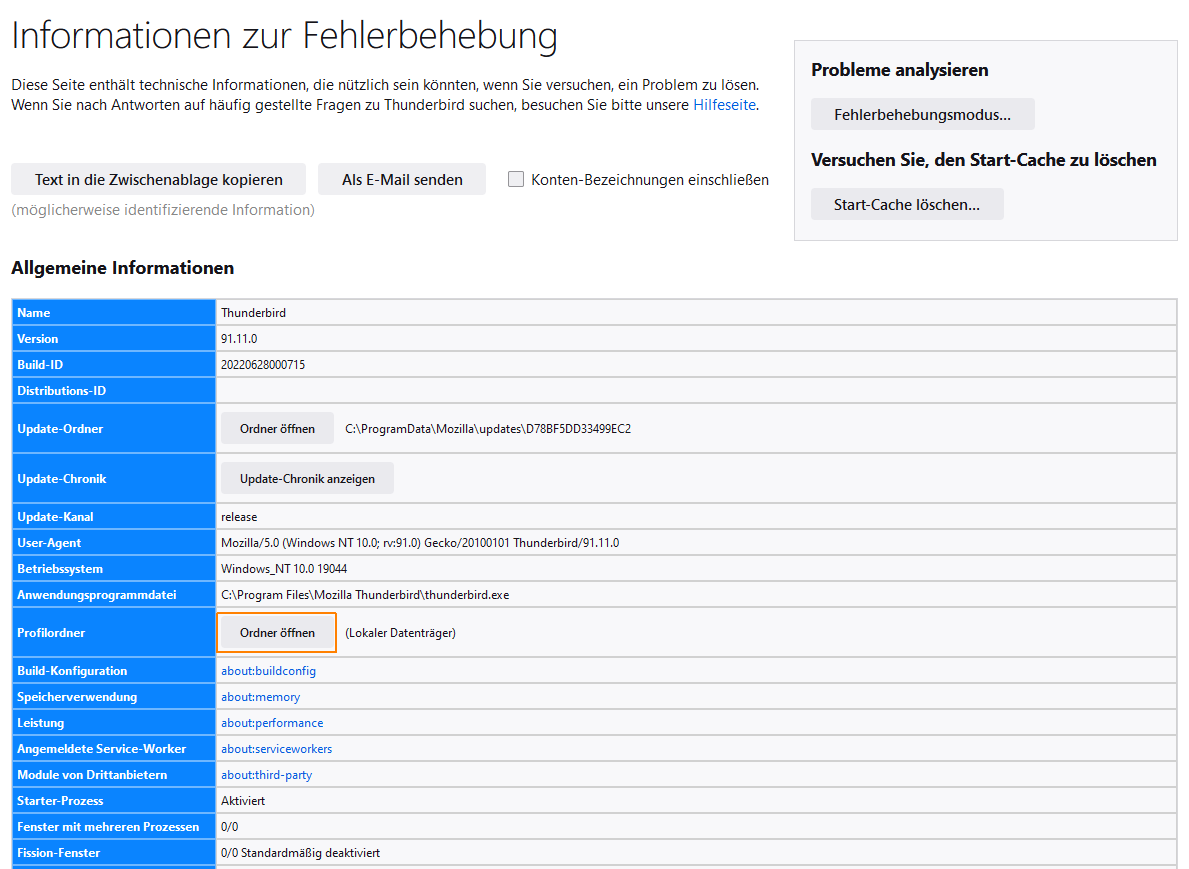Click the 'Start-Cache löschen...' button
The image size is (1189, 869).
(906, 204)
